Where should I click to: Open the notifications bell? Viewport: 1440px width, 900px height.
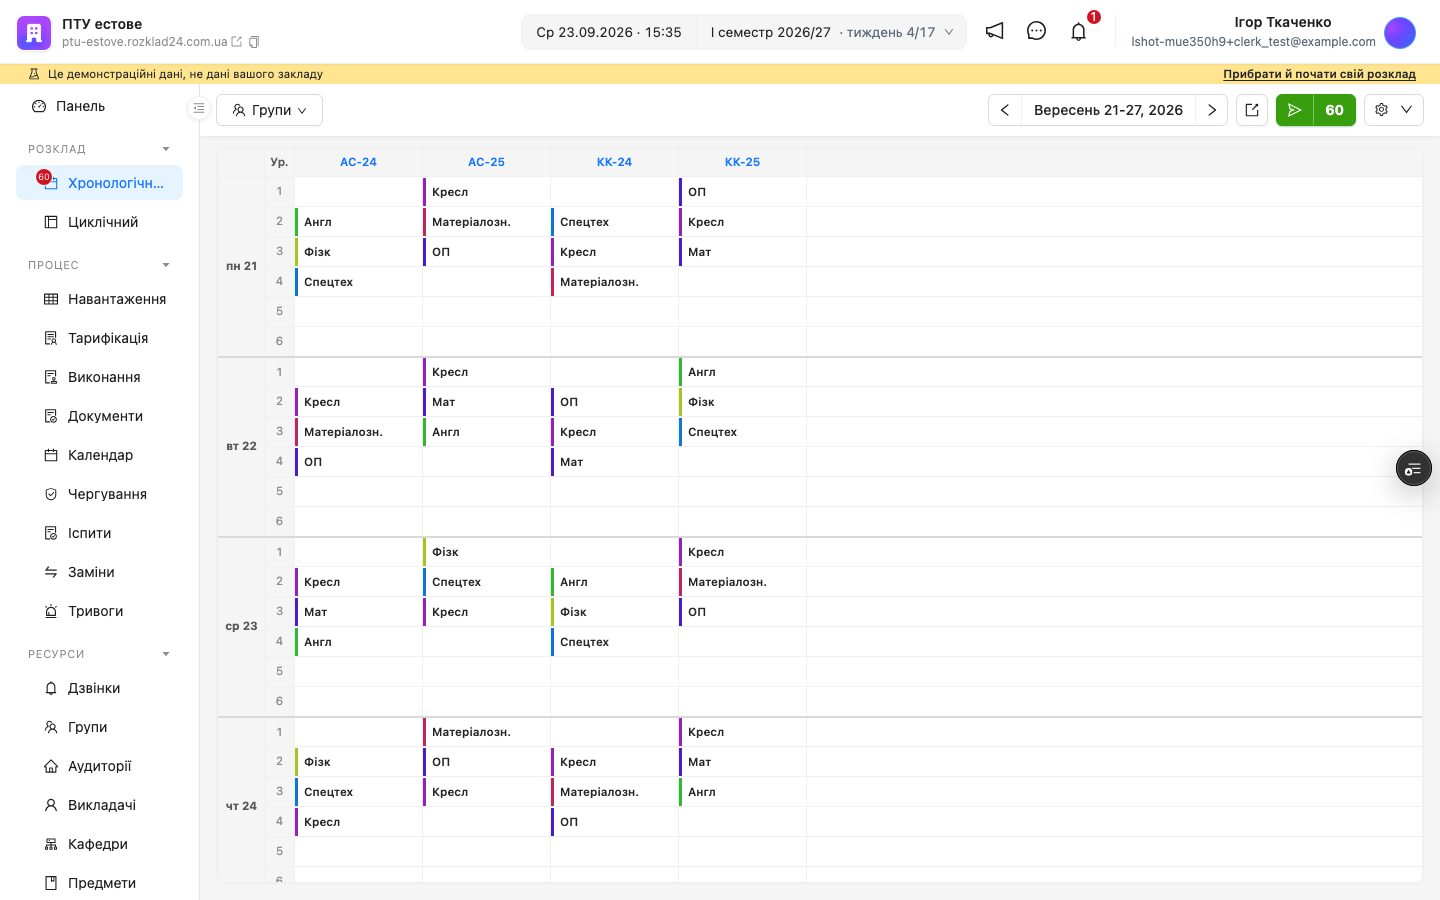coord(1078,31)
